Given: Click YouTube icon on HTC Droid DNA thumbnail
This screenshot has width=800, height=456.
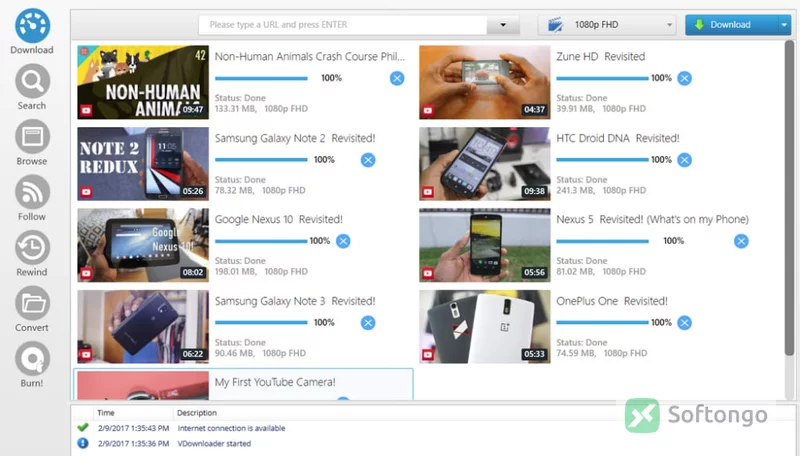Looking at the screenshot, I should coord(428,192).
